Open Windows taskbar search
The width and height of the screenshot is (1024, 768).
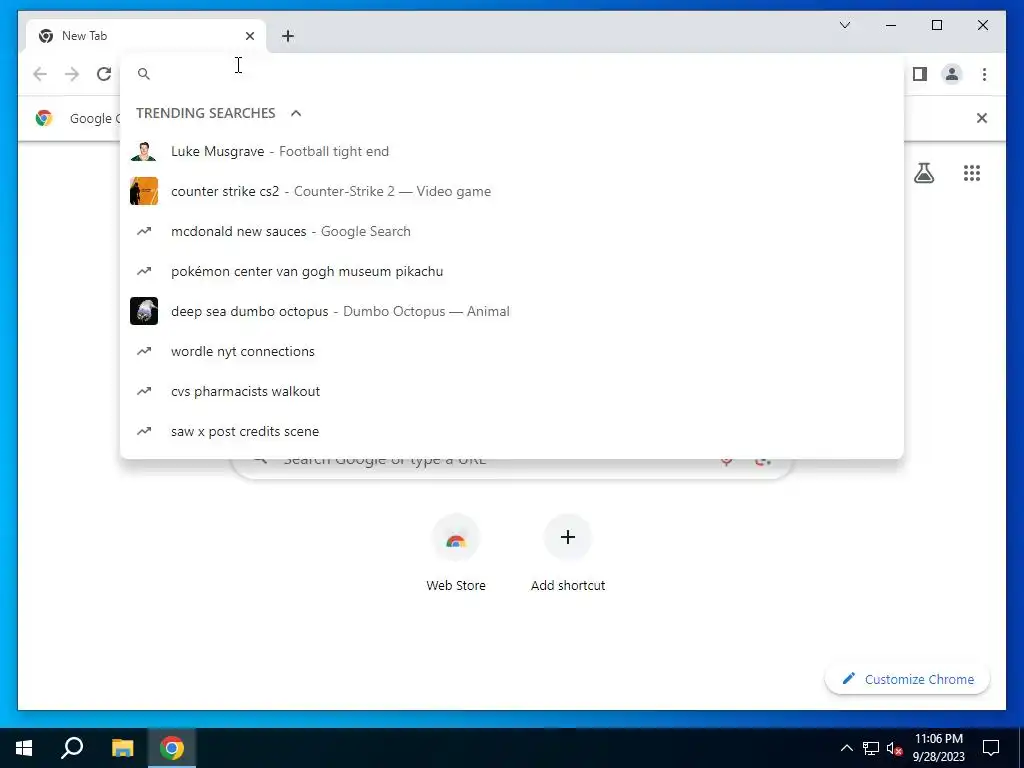point(72,748)
